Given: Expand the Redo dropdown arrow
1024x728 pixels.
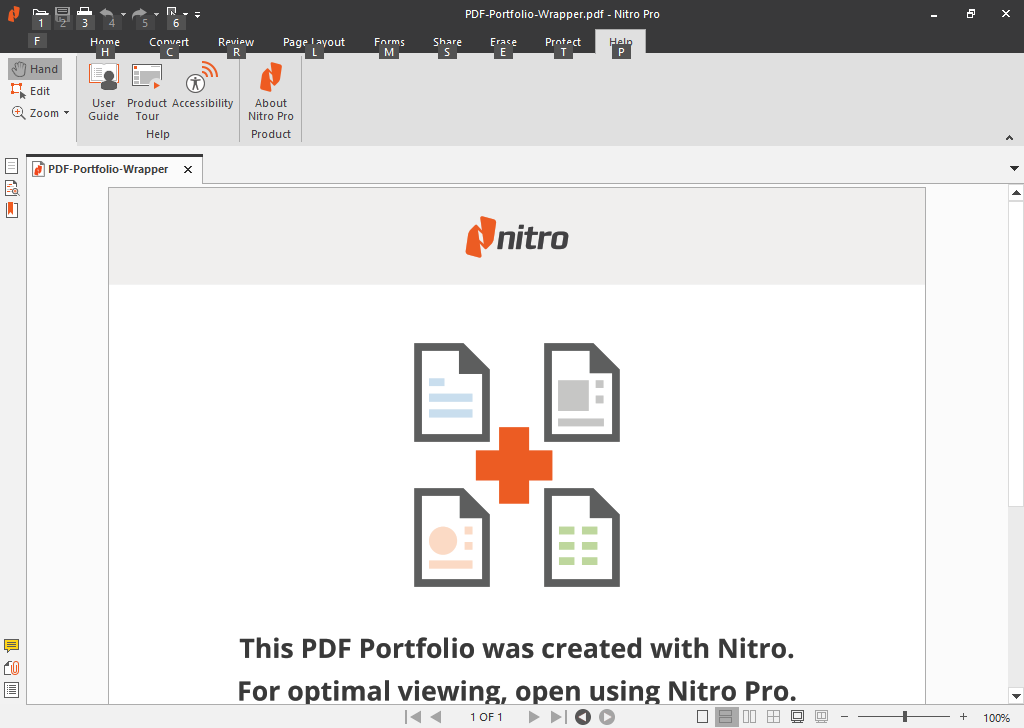Looking at the screenshot, I should (156, 14).
